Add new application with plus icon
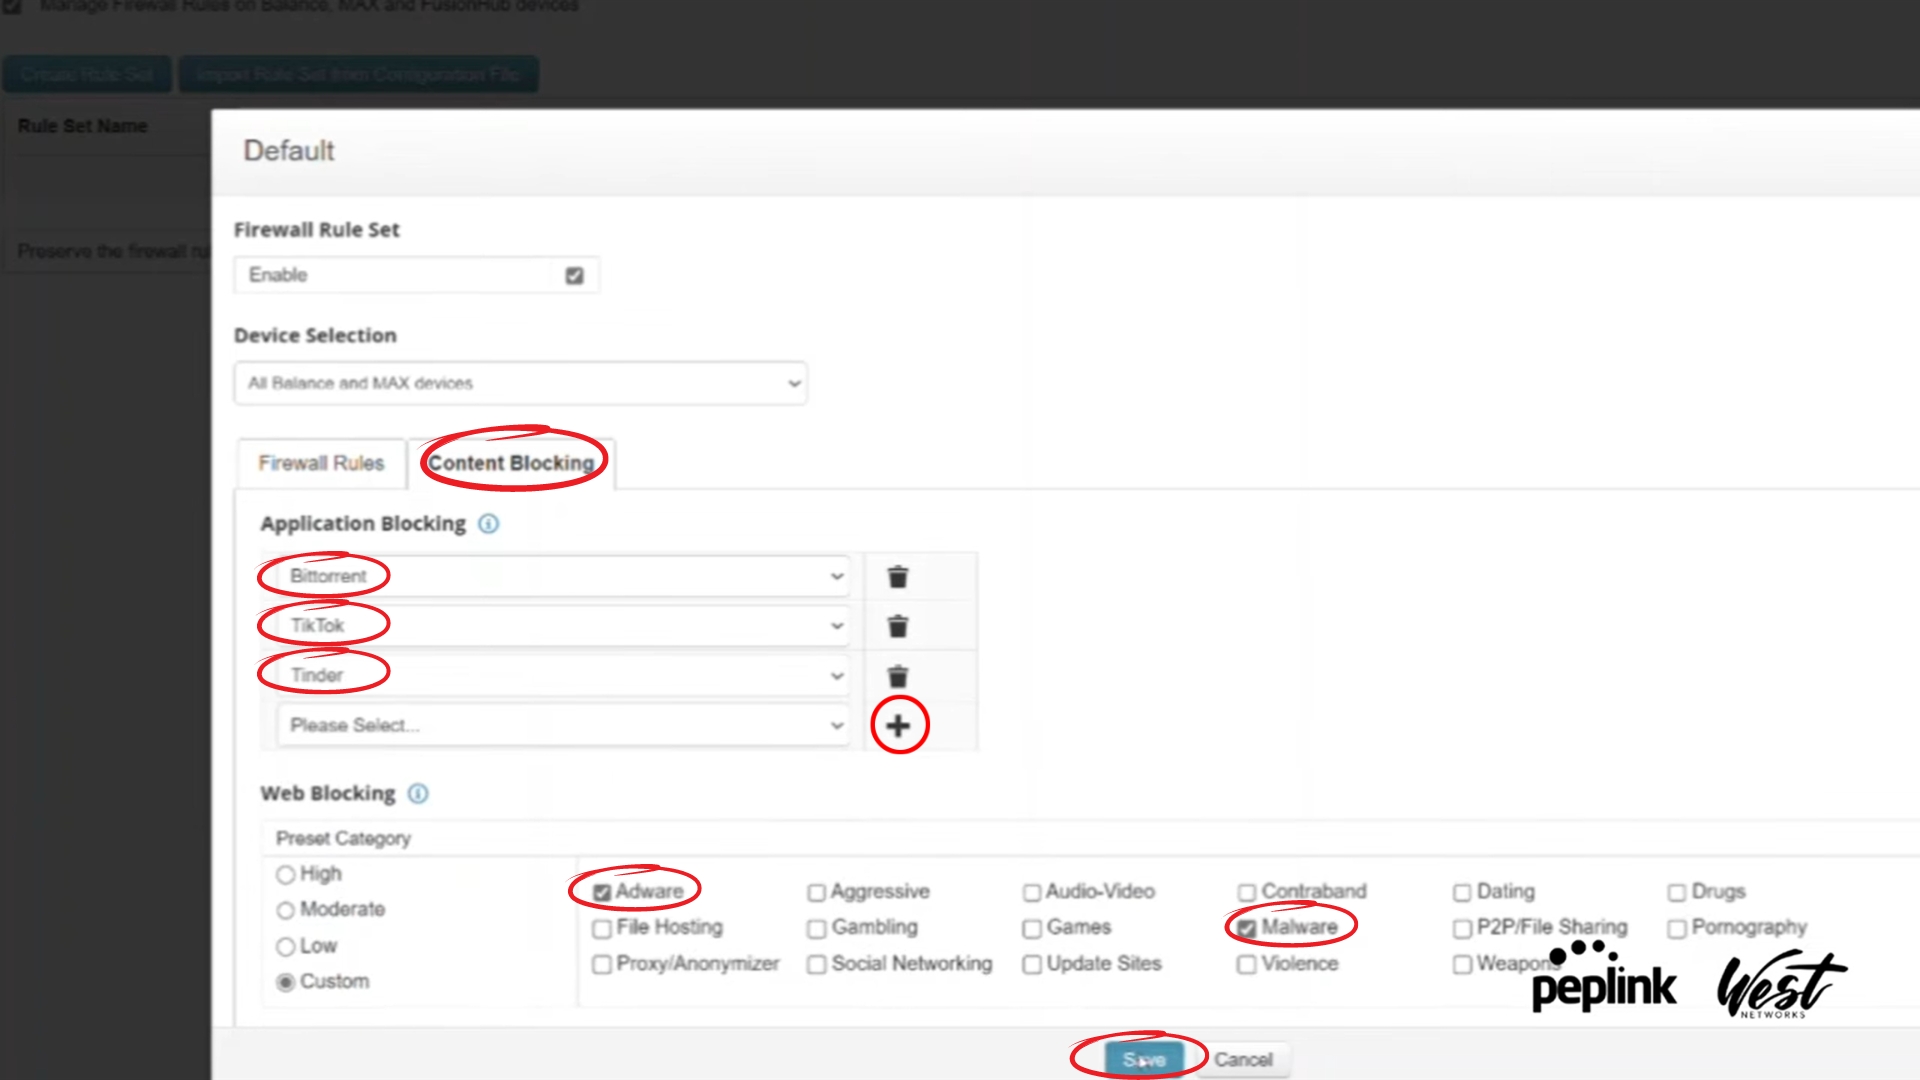 [x=898, y=726]
